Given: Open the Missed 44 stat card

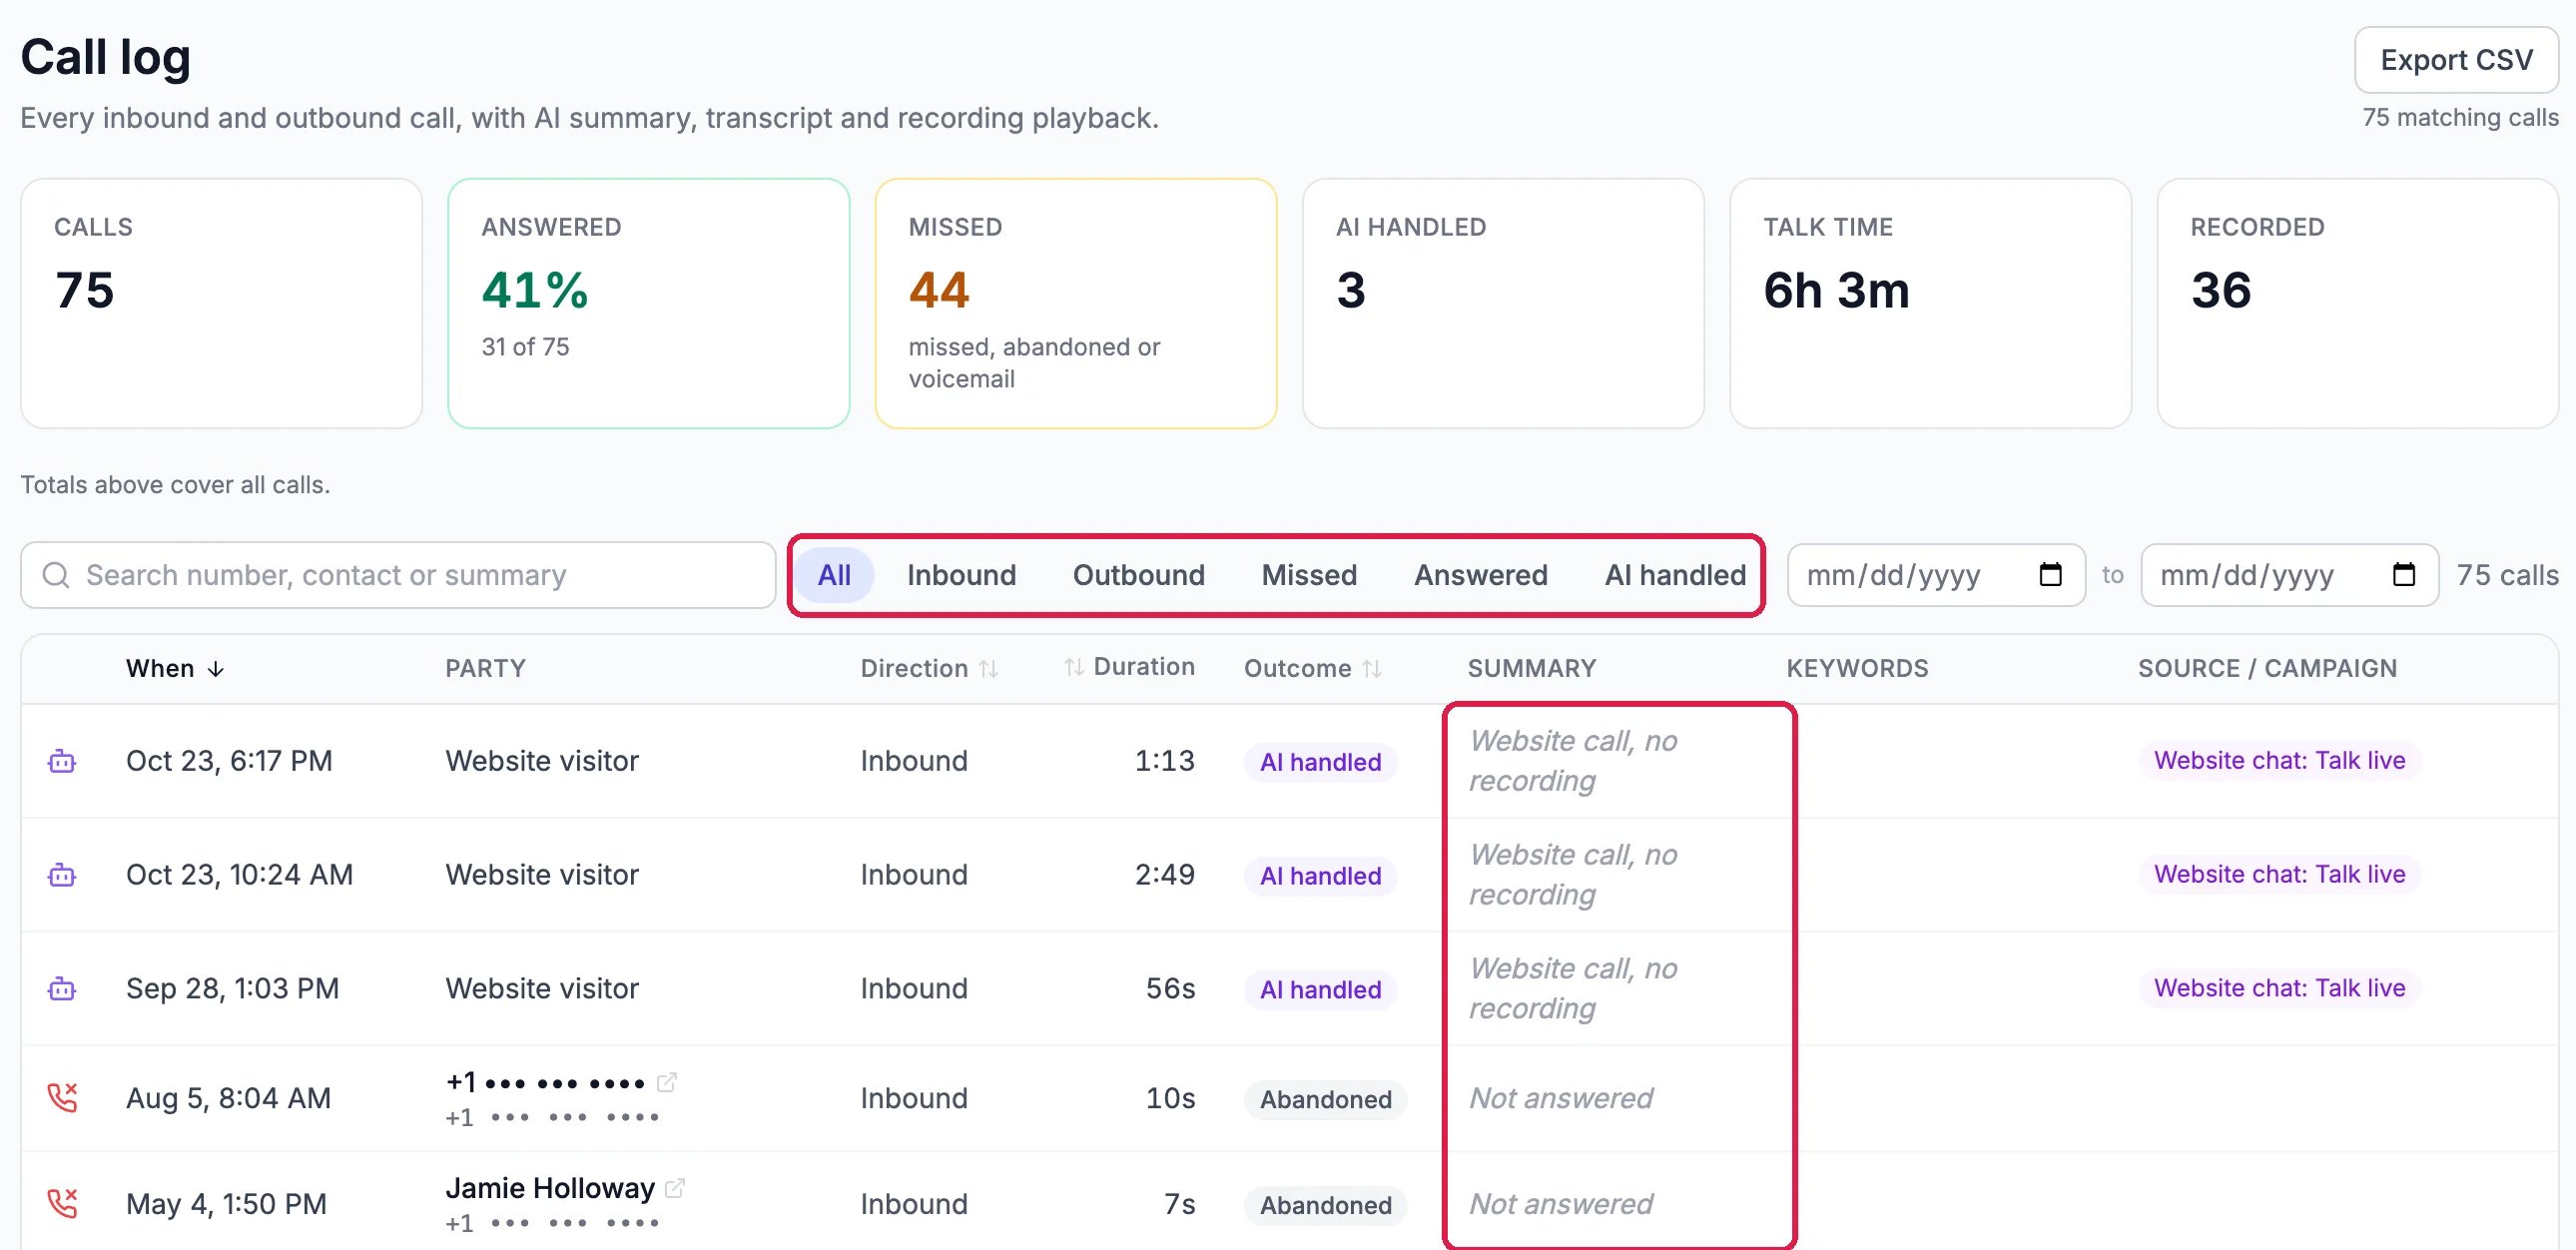Looking at the screenshot, I should pos(1076,303).
